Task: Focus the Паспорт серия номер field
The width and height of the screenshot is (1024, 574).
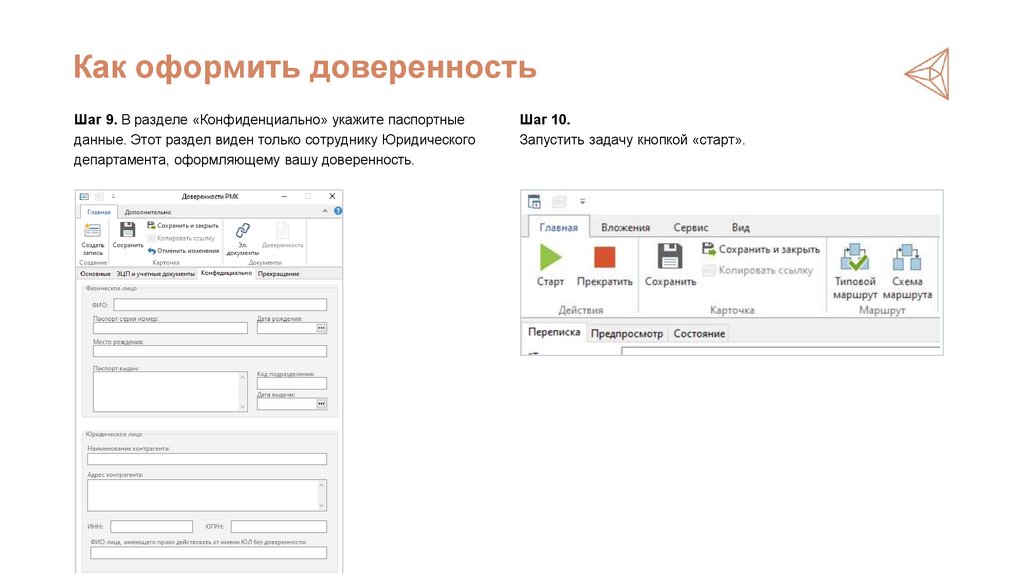Action: (170, 328)
